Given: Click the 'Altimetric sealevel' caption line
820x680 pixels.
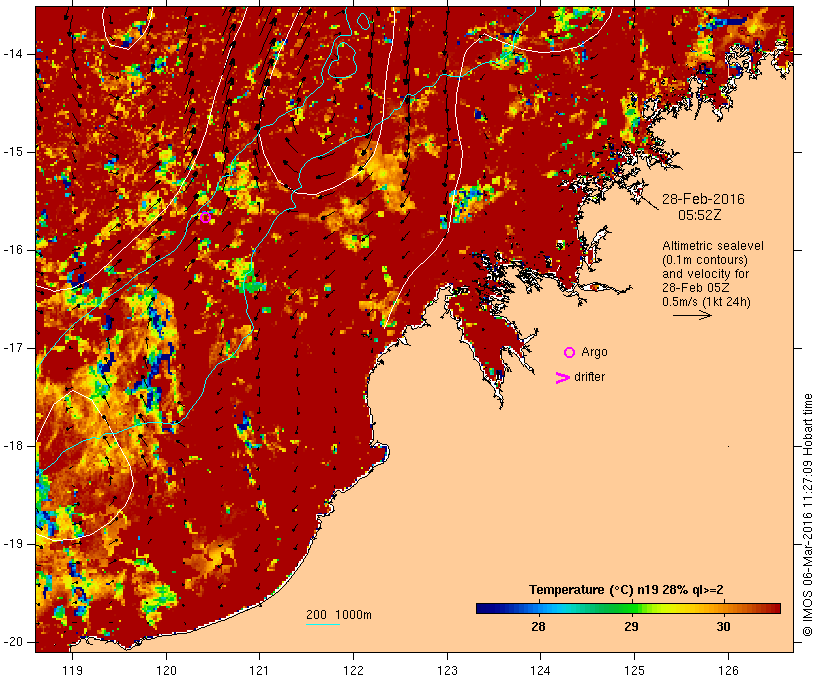Looking at the screenshot, I should (713, 246).
